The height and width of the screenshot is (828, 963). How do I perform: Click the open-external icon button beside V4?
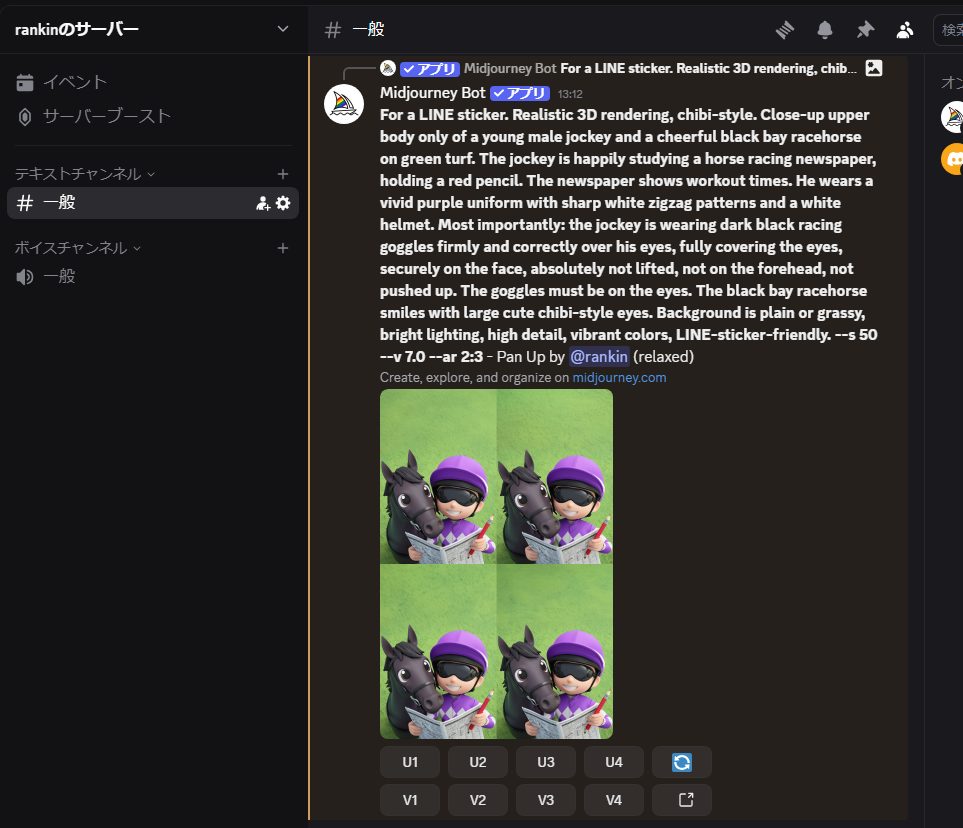point(682,800)
